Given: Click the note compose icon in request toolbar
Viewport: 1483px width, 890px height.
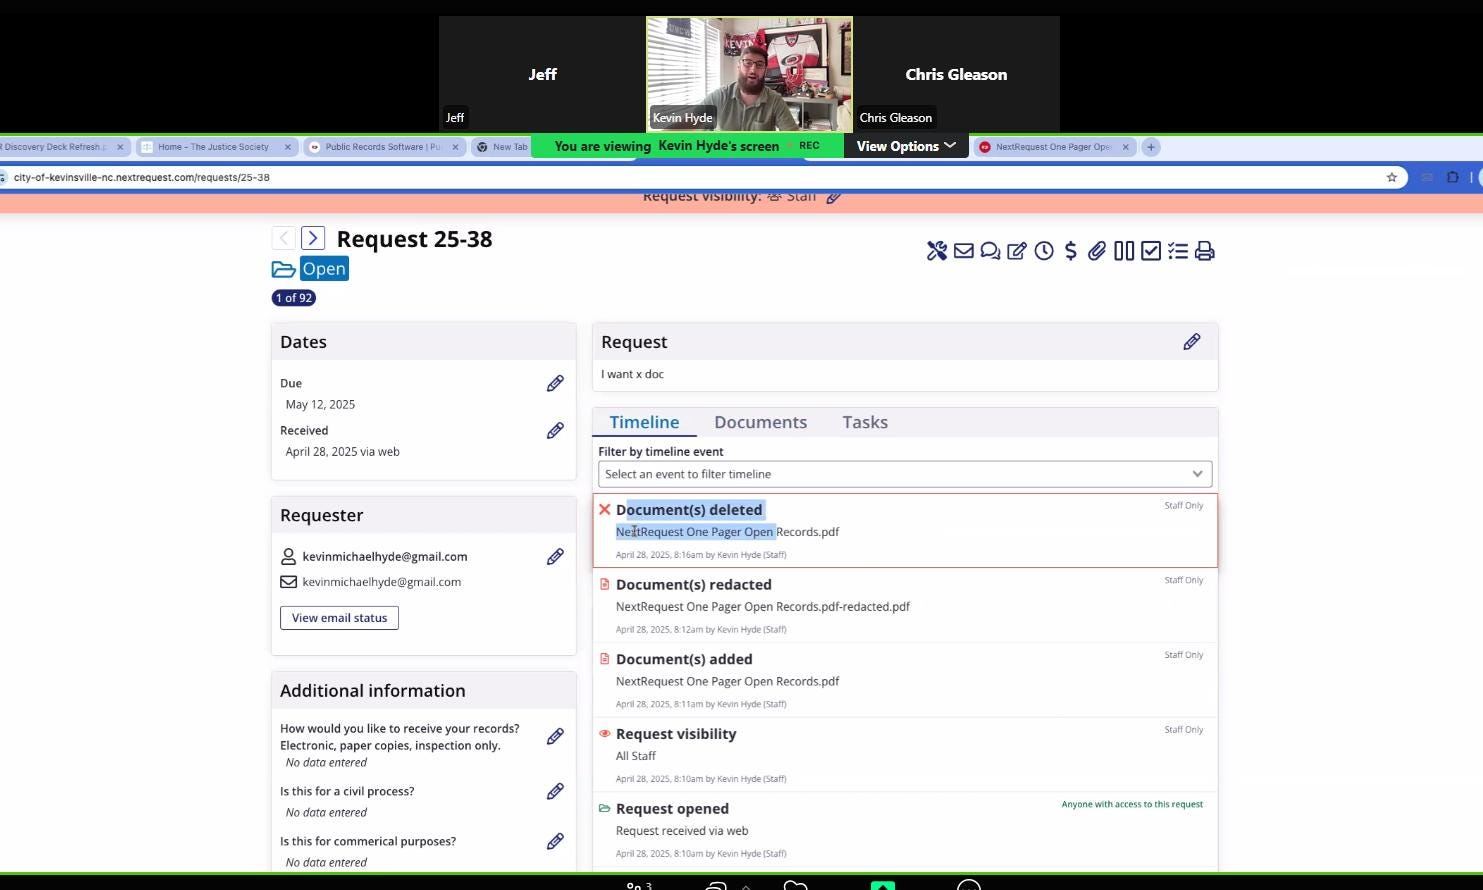Looking at the screenshot, I should point(1017,251).
